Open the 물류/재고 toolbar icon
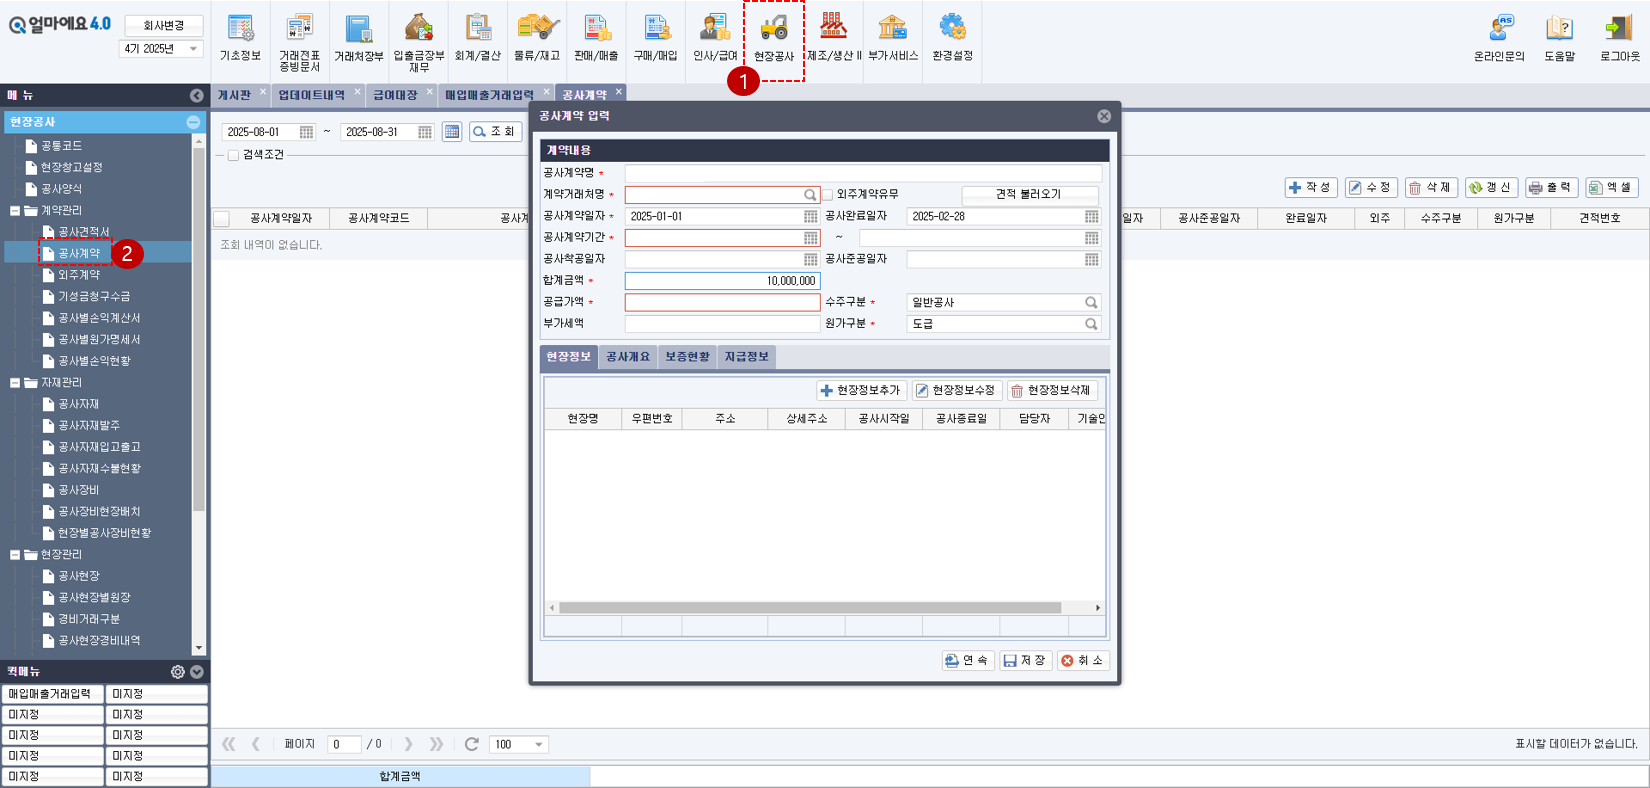 (537, 38)
